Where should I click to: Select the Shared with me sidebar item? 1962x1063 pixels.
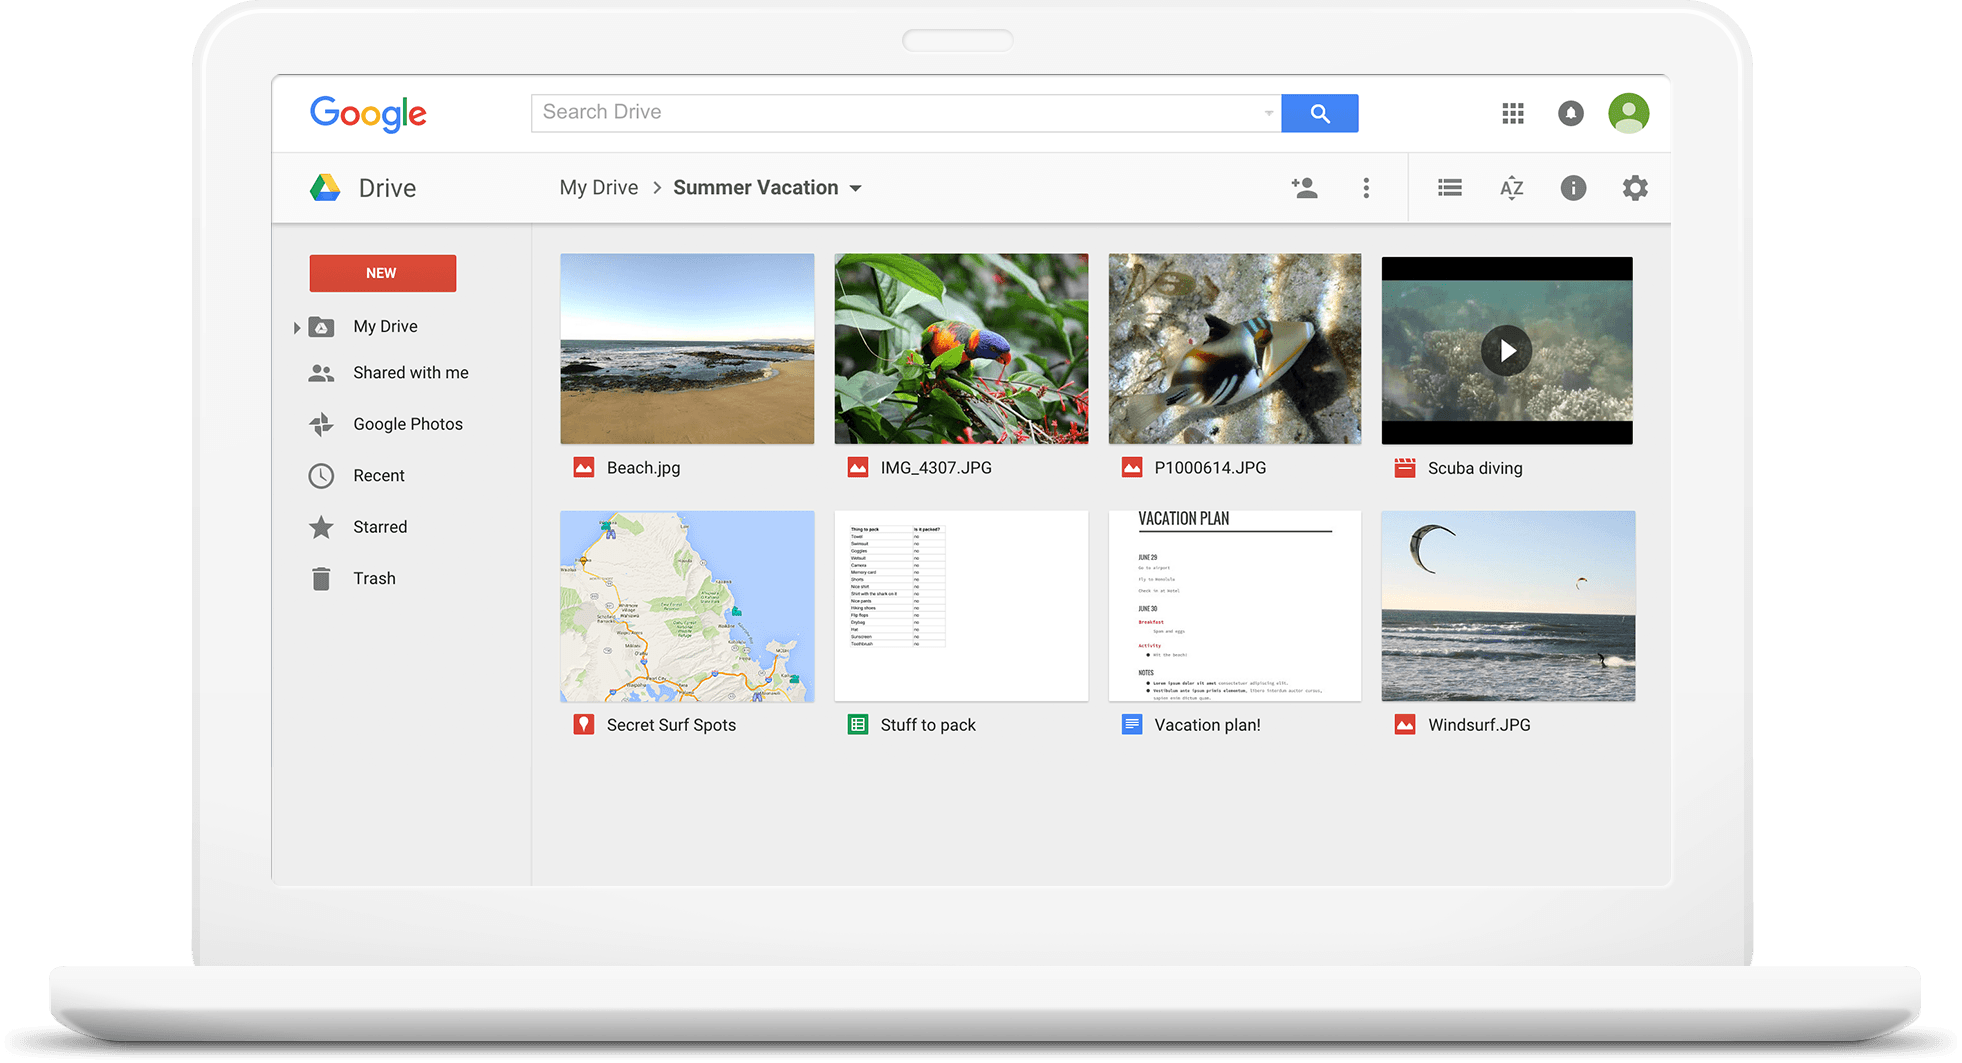[410, 372]
